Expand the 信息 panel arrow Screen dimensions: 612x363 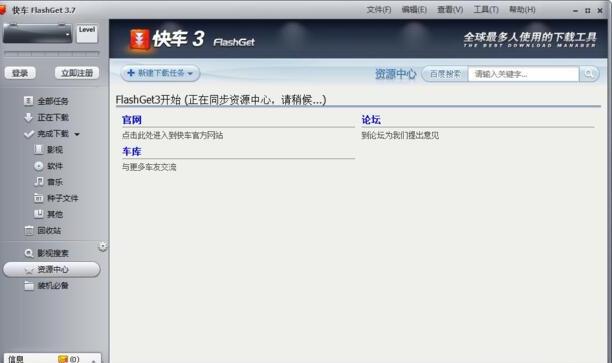tap(93, 360)
